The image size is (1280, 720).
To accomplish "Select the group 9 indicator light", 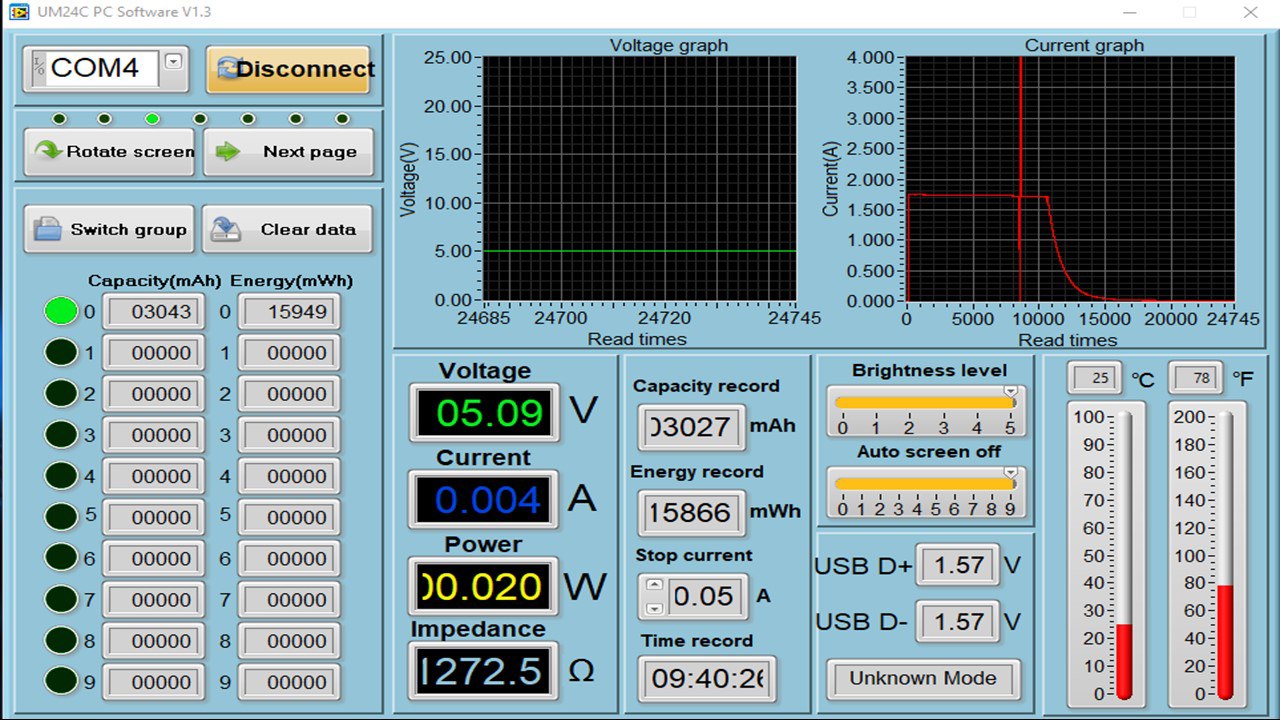I will pyautogui.click(x=61, y=682).
